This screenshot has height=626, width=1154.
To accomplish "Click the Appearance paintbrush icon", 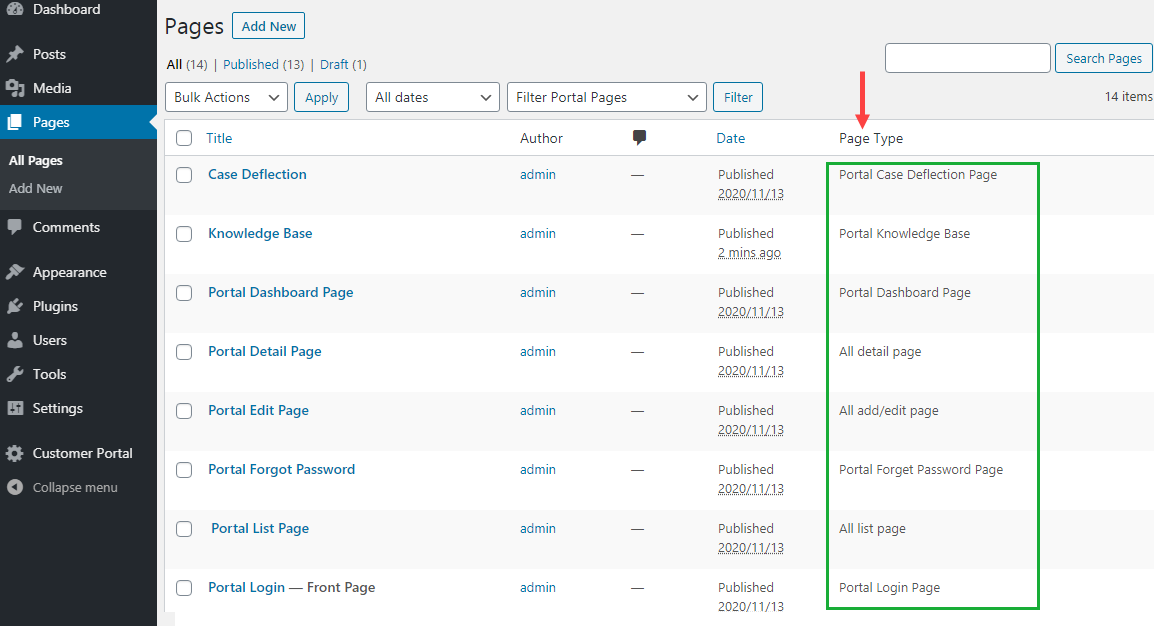I will point(15,272).
